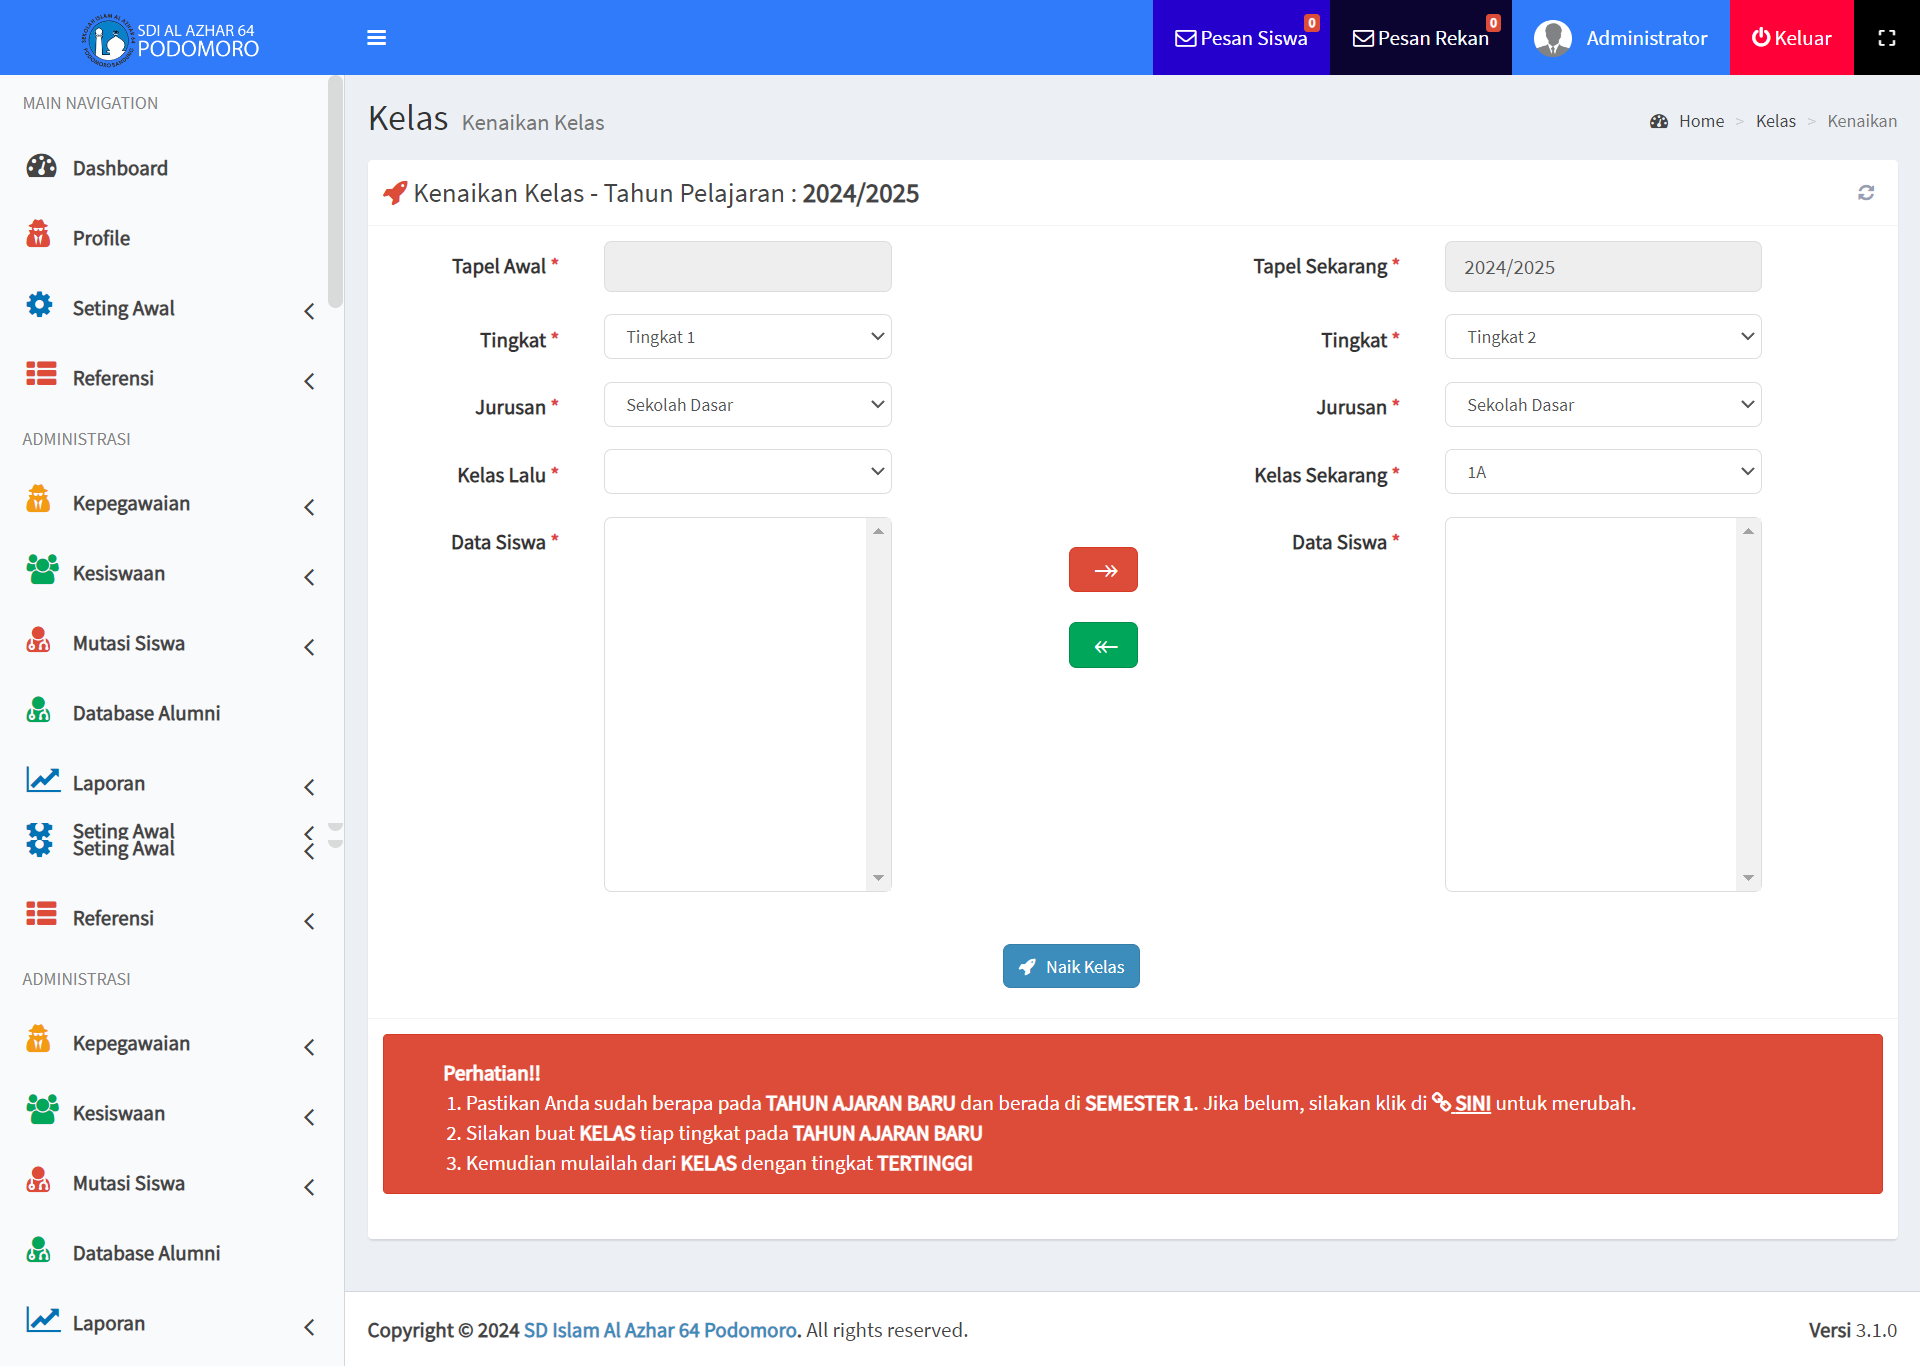
Task: Click the Keluar logout button
Action: click(1791, 38)
